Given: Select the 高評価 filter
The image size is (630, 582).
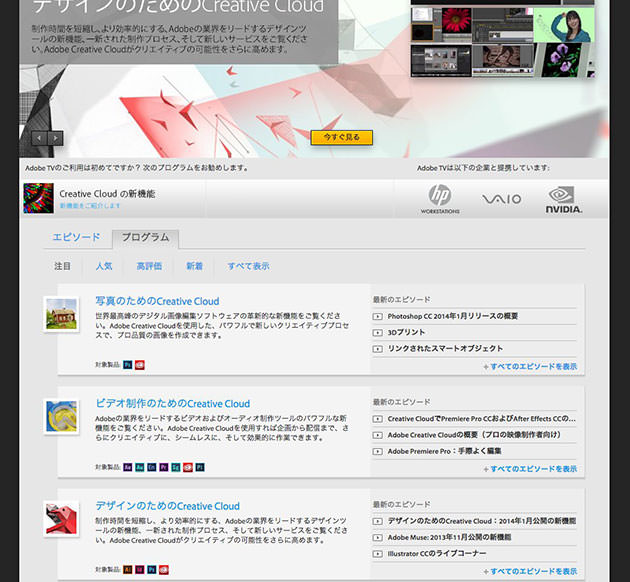Looking at the screenshot, I should 149,266.
